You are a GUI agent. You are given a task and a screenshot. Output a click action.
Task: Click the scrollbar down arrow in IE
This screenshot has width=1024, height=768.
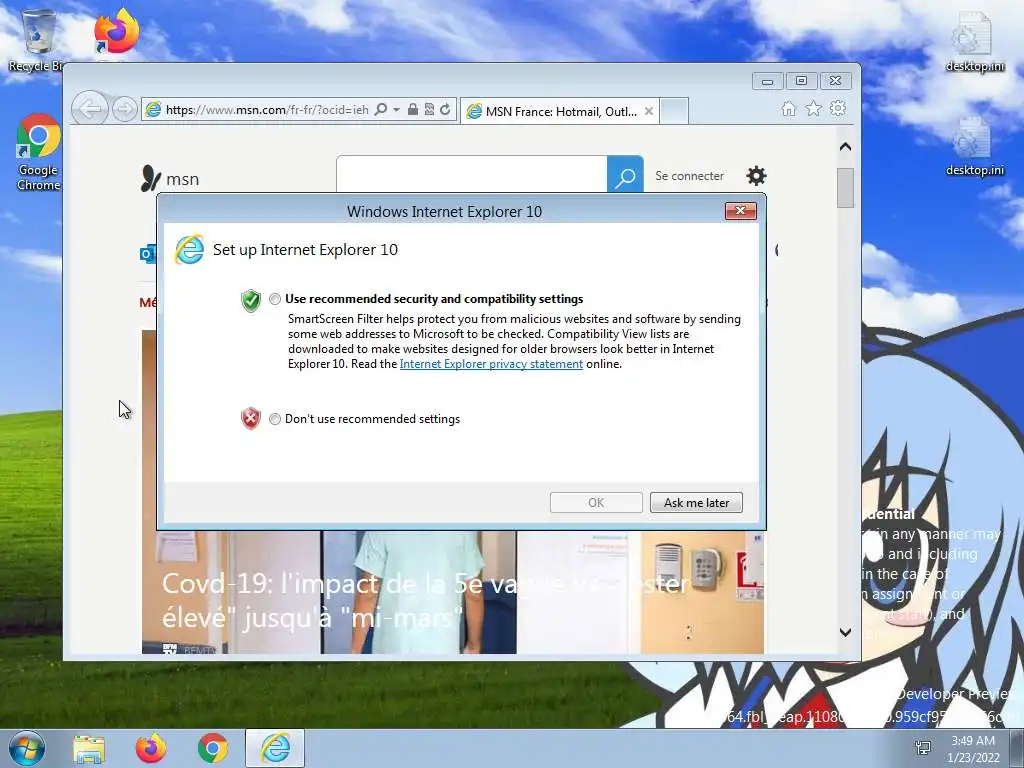pos(845,632)
